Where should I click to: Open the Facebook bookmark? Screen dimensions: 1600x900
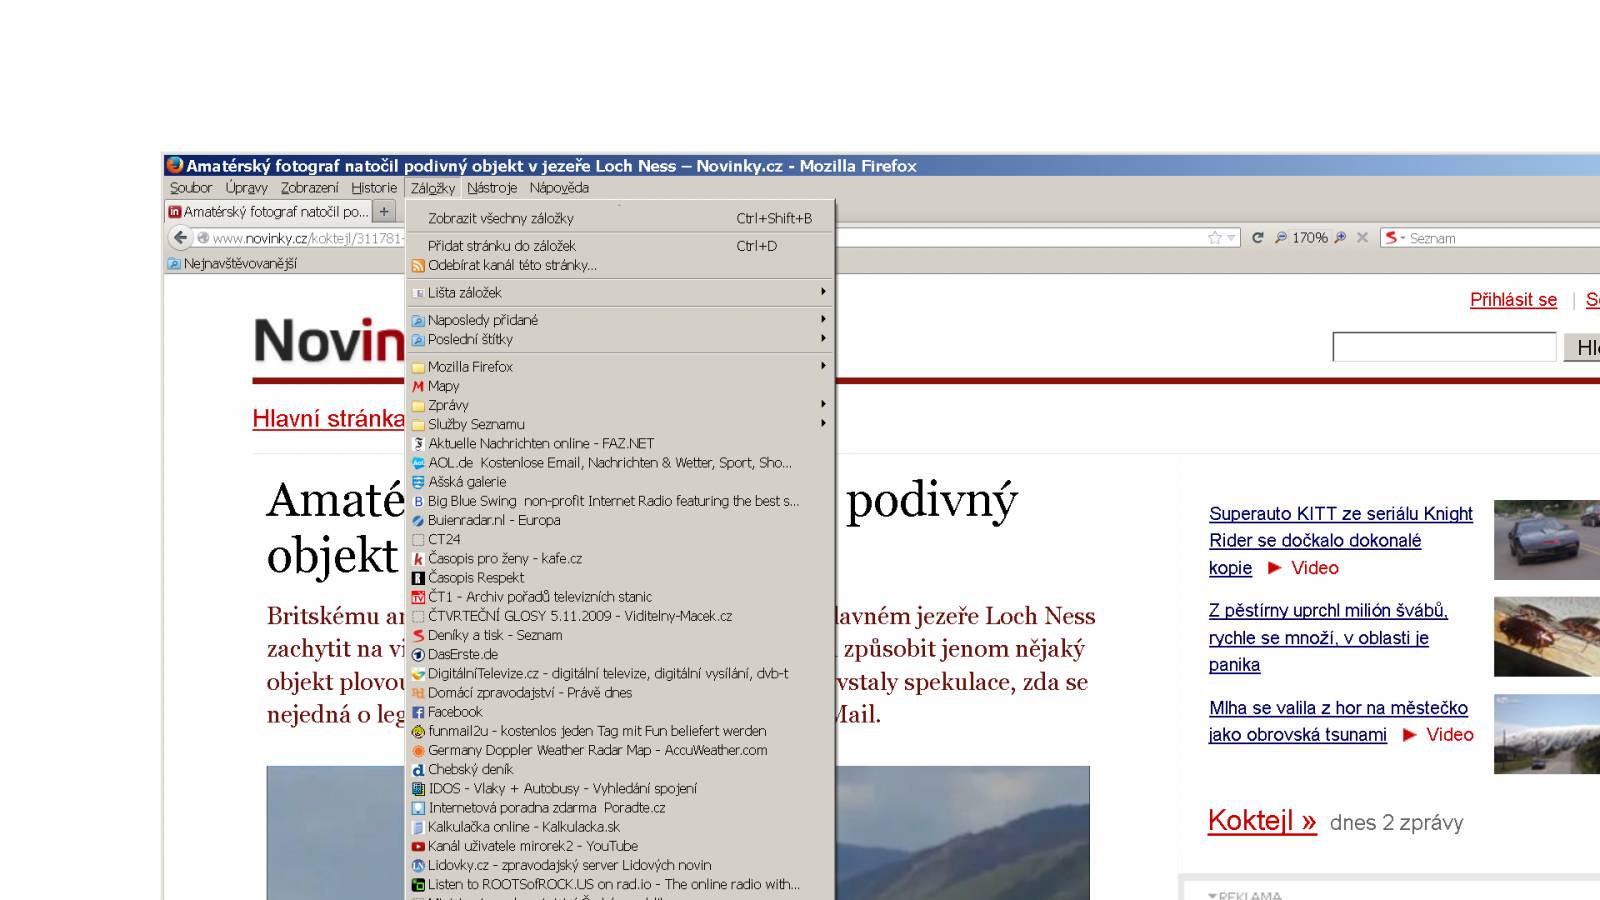[620, 712]
